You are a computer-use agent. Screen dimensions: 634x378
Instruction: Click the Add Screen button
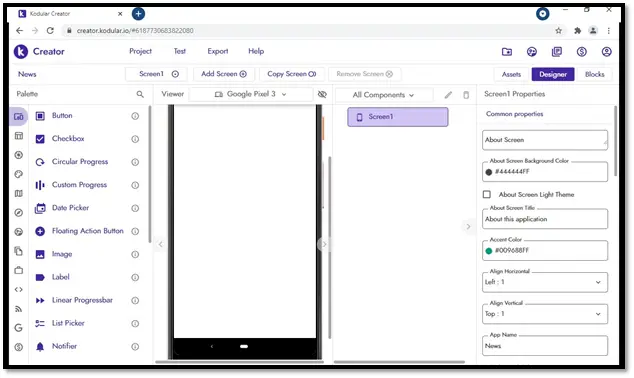(x=224, y=74)
